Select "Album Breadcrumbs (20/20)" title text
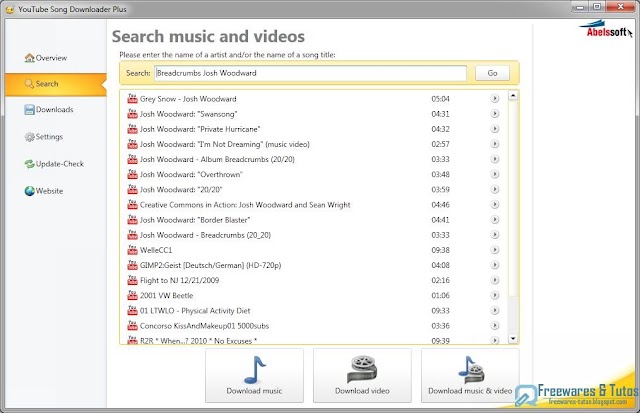Image resolution: width=640 pixels, height=413 pixels. 217,159
